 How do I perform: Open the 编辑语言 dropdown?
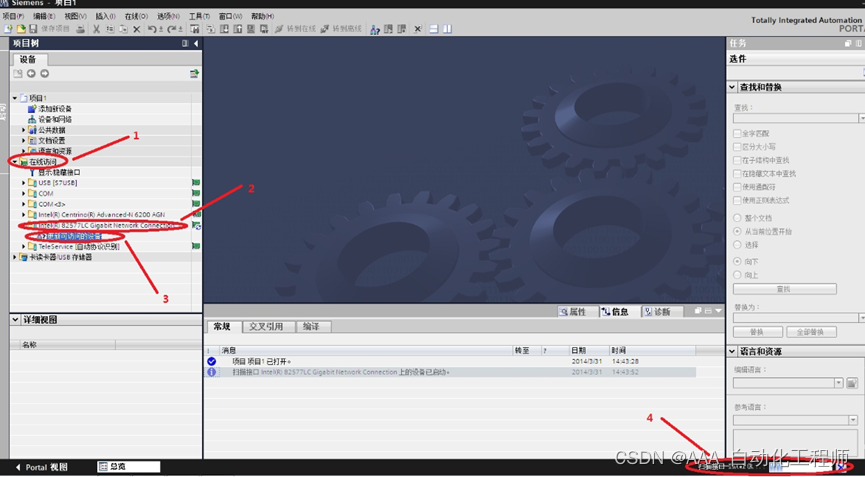click(839, 383)
